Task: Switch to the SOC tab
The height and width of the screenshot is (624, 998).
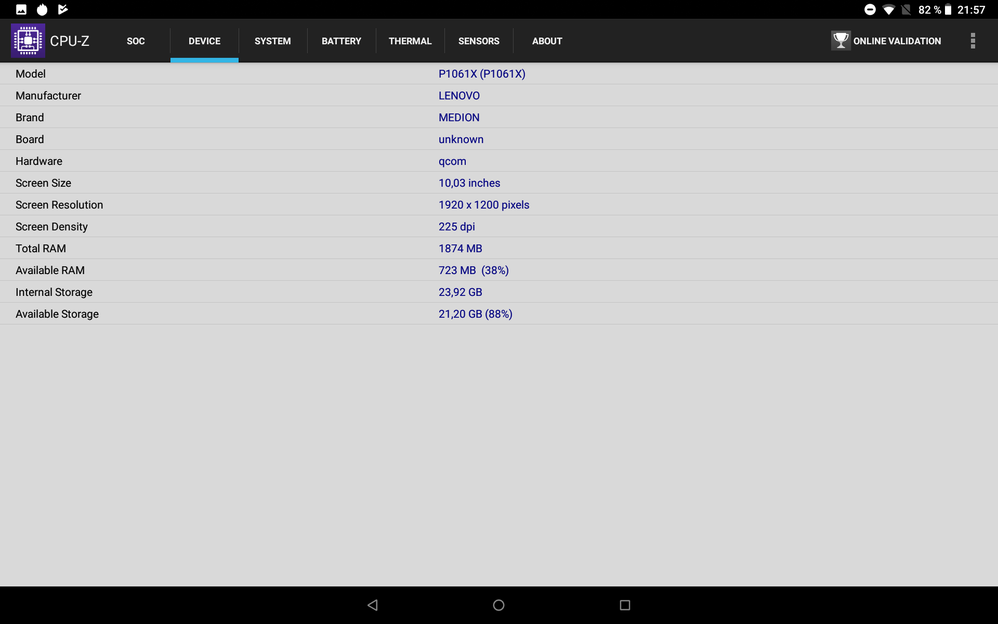Action: coord(136,41)
